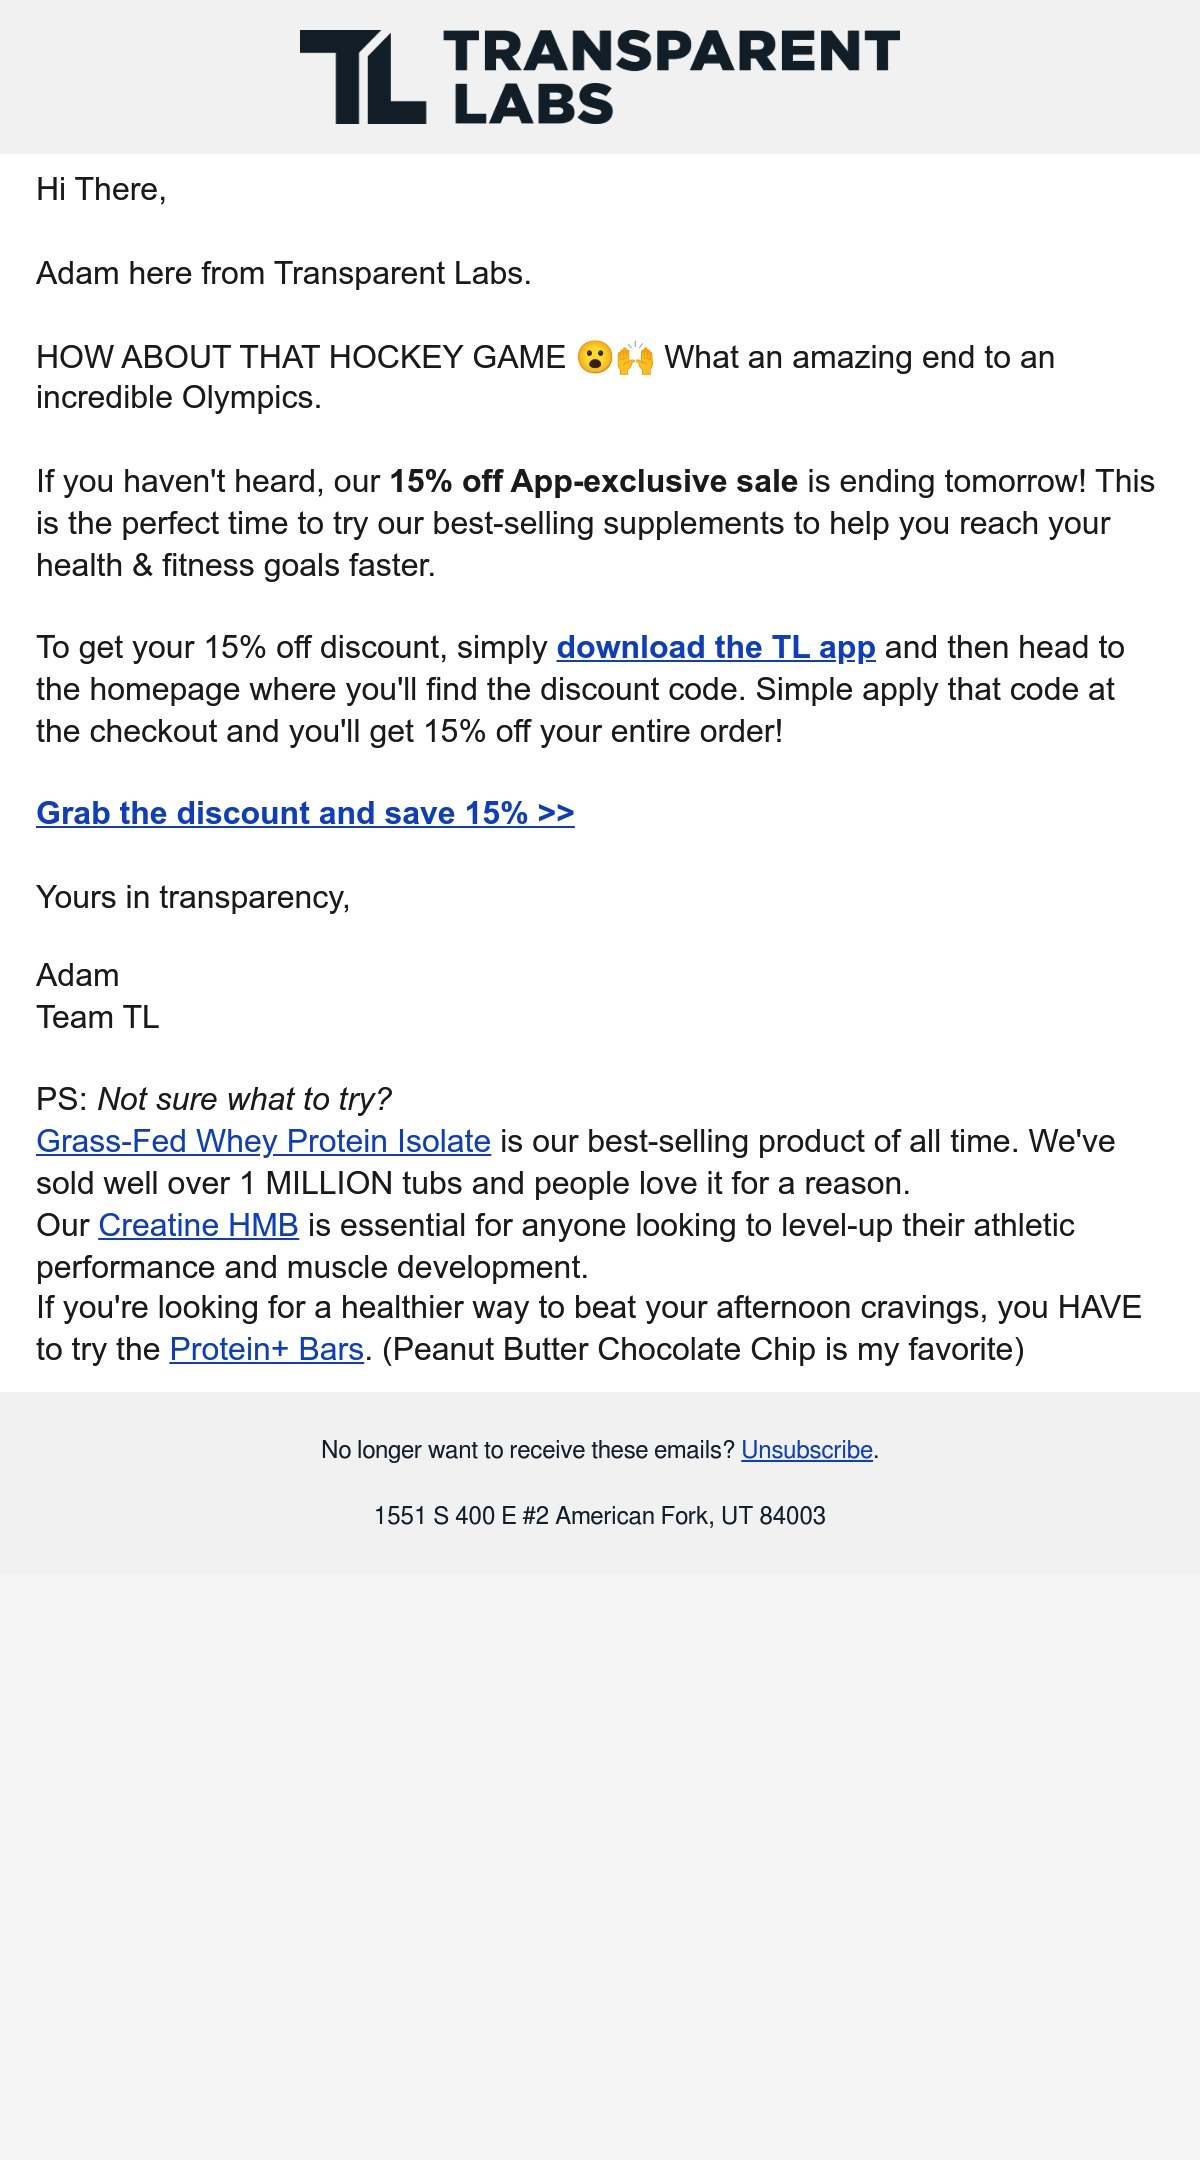Image resolution: width=1200 pixels, height=2160 pixels.
Task: Click the TRANSPARENT LABS wordmark in header
Action: [x=672, y=77]
